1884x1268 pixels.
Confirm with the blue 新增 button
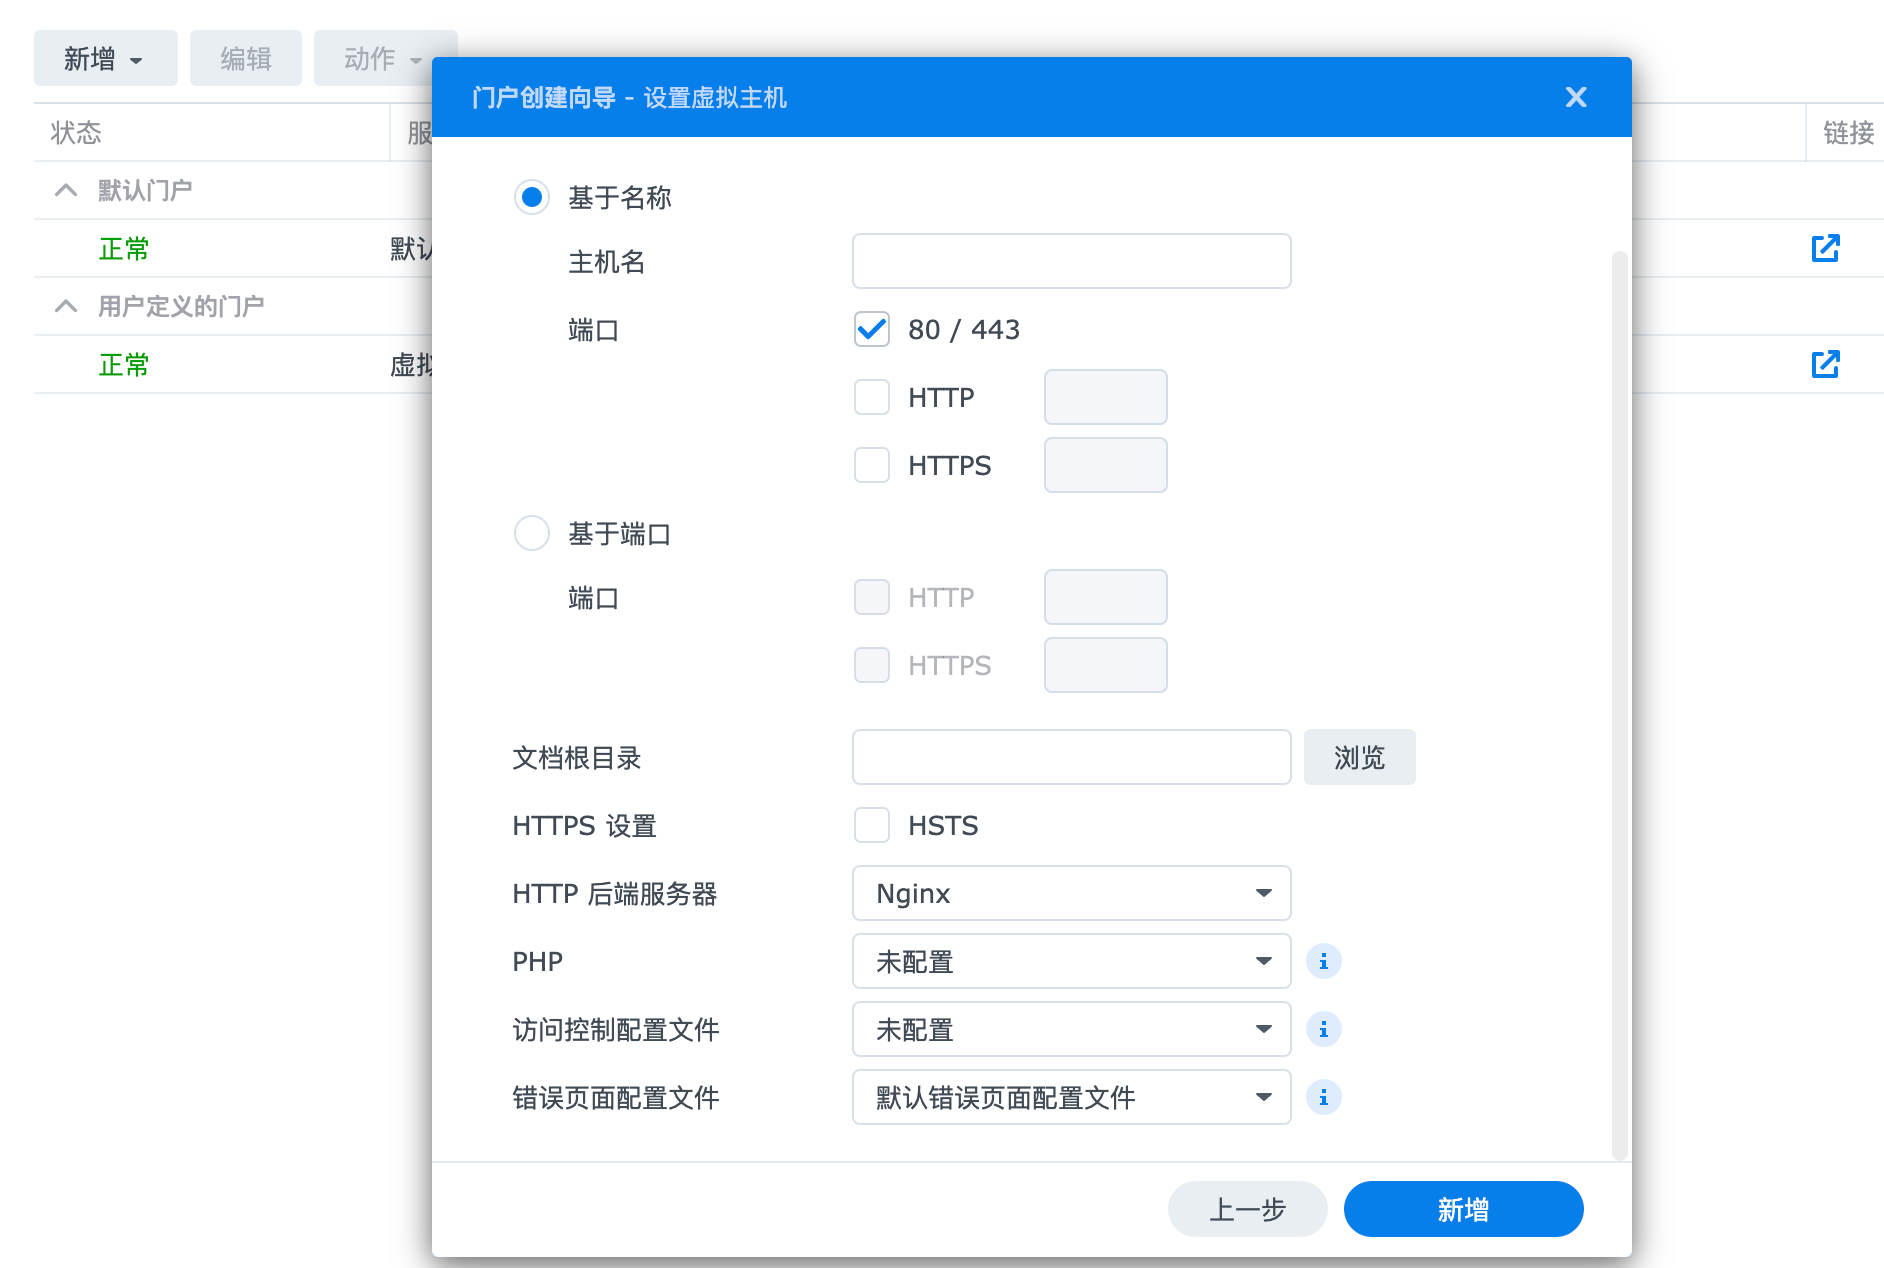pyautogui.click(x=1464, y=1209)
